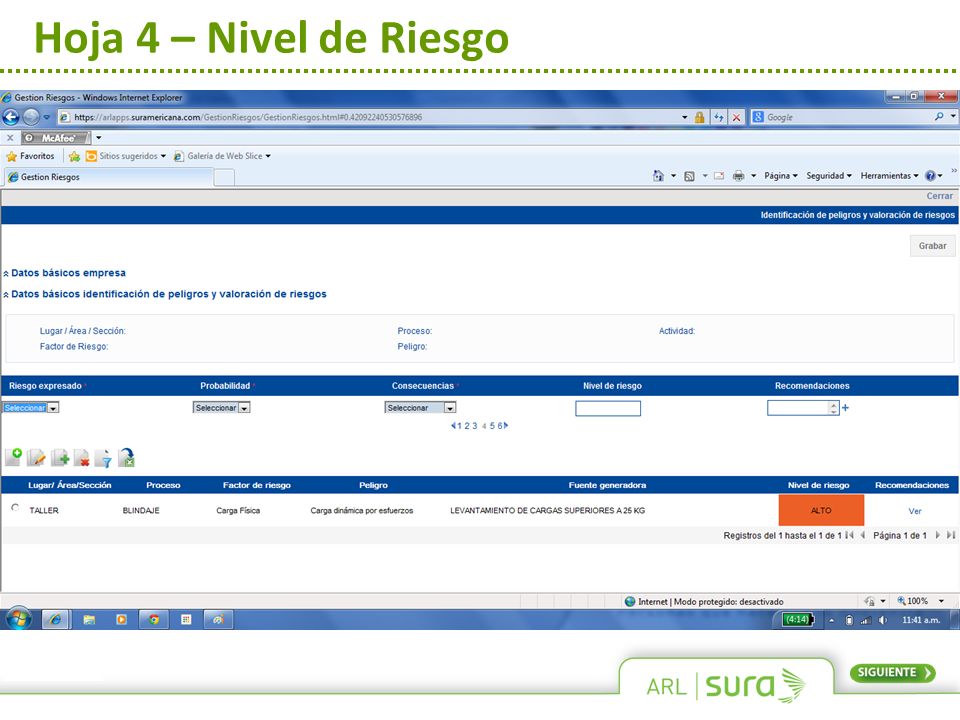This screenshot has width=960, height=720.
Task: Collapse Datos básicos identificación de peligros section
Action: (x=6, y=294)
